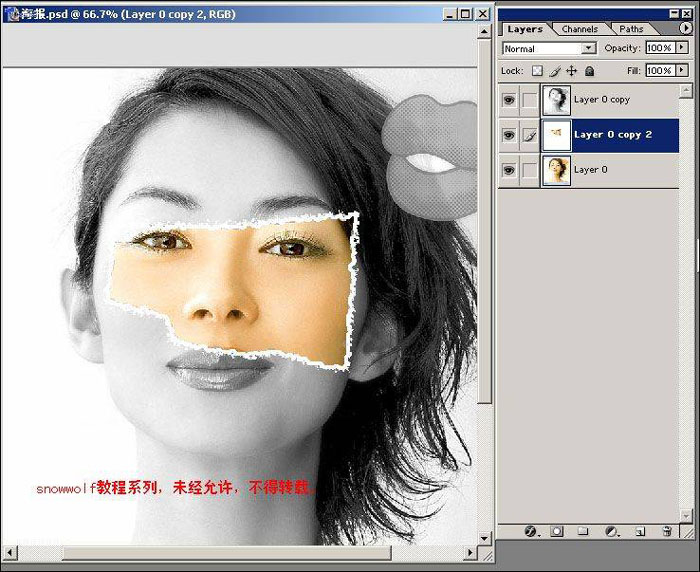Screen dimensions: 700x572
Task: Click the Delete layer trash icon
Action: [x=667, y=532]
